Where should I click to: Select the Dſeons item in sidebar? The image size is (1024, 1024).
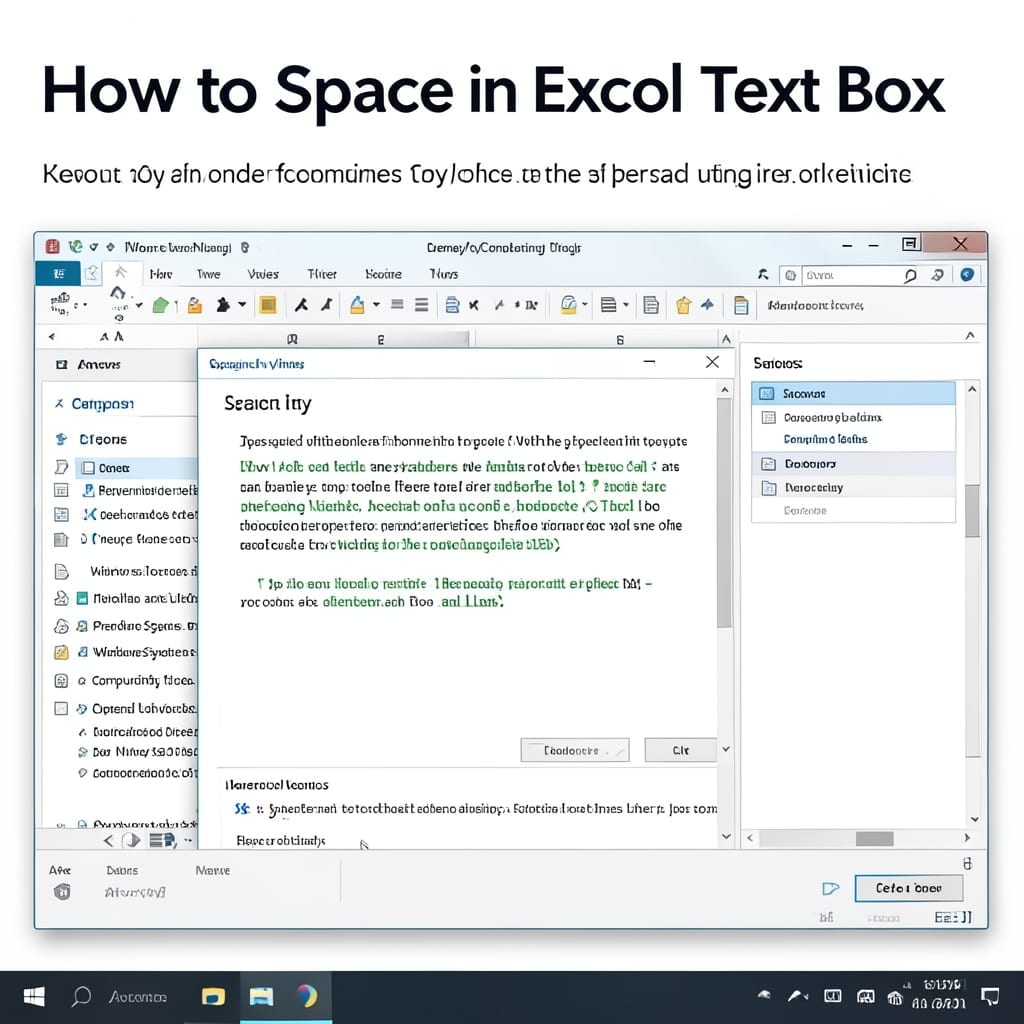103,440
